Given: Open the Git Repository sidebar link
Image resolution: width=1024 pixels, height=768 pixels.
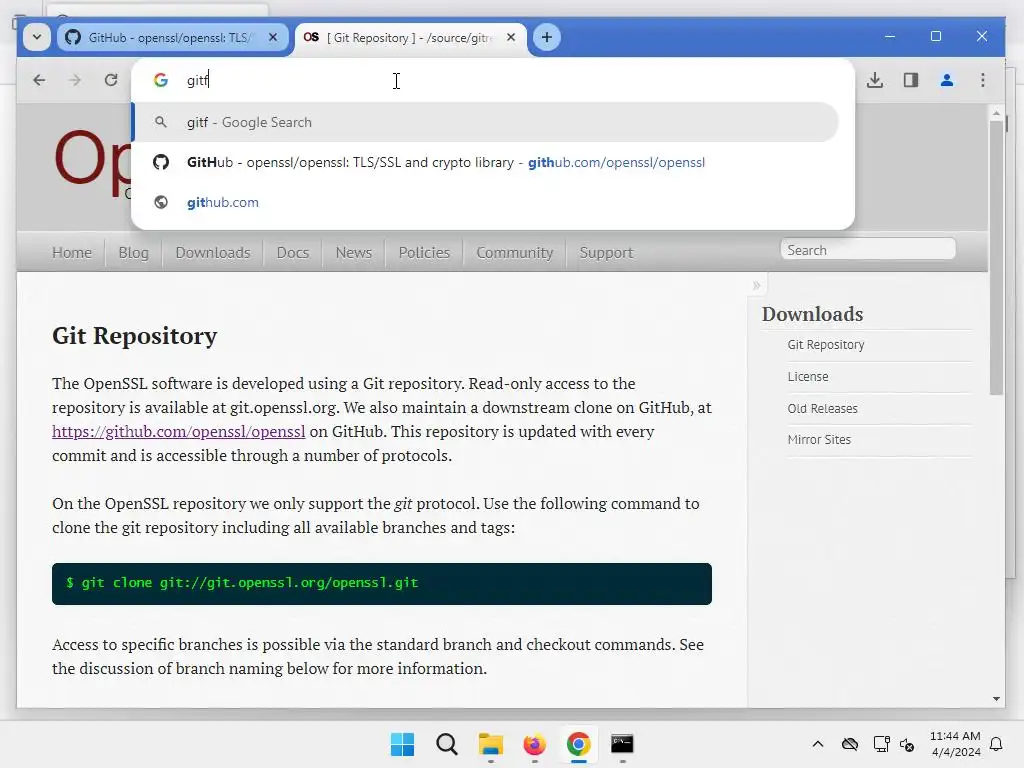Looking at the screenshot, I should (825, 345).
